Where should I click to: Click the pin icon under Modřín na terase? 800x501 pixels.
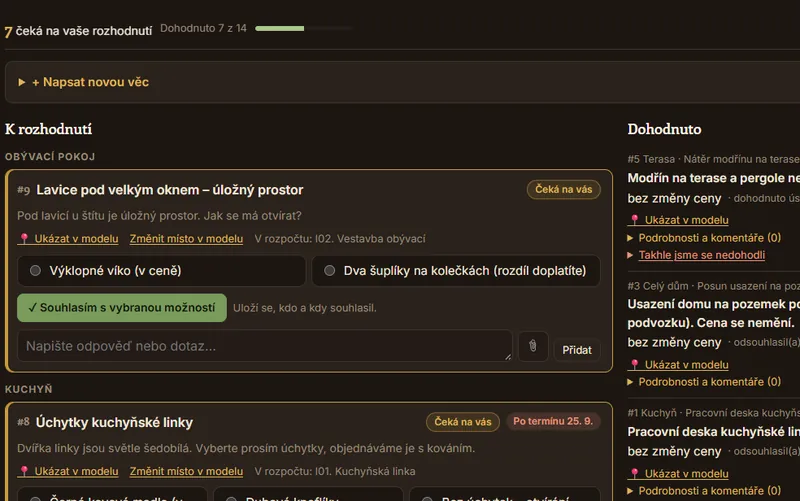tap(634, 220)
